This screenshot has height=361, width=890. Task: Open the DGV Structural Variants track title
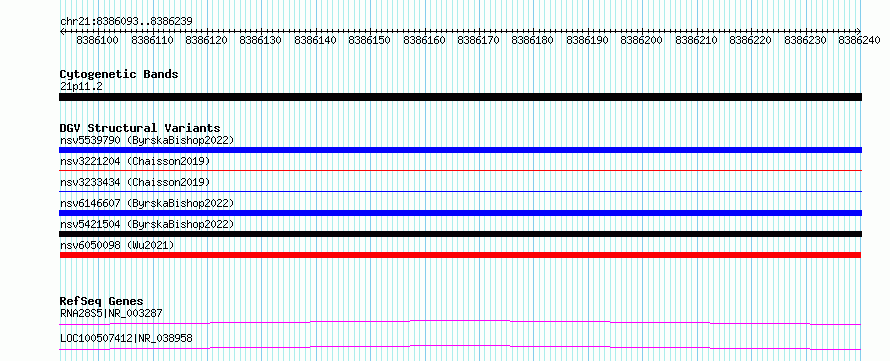click(140, 128)
